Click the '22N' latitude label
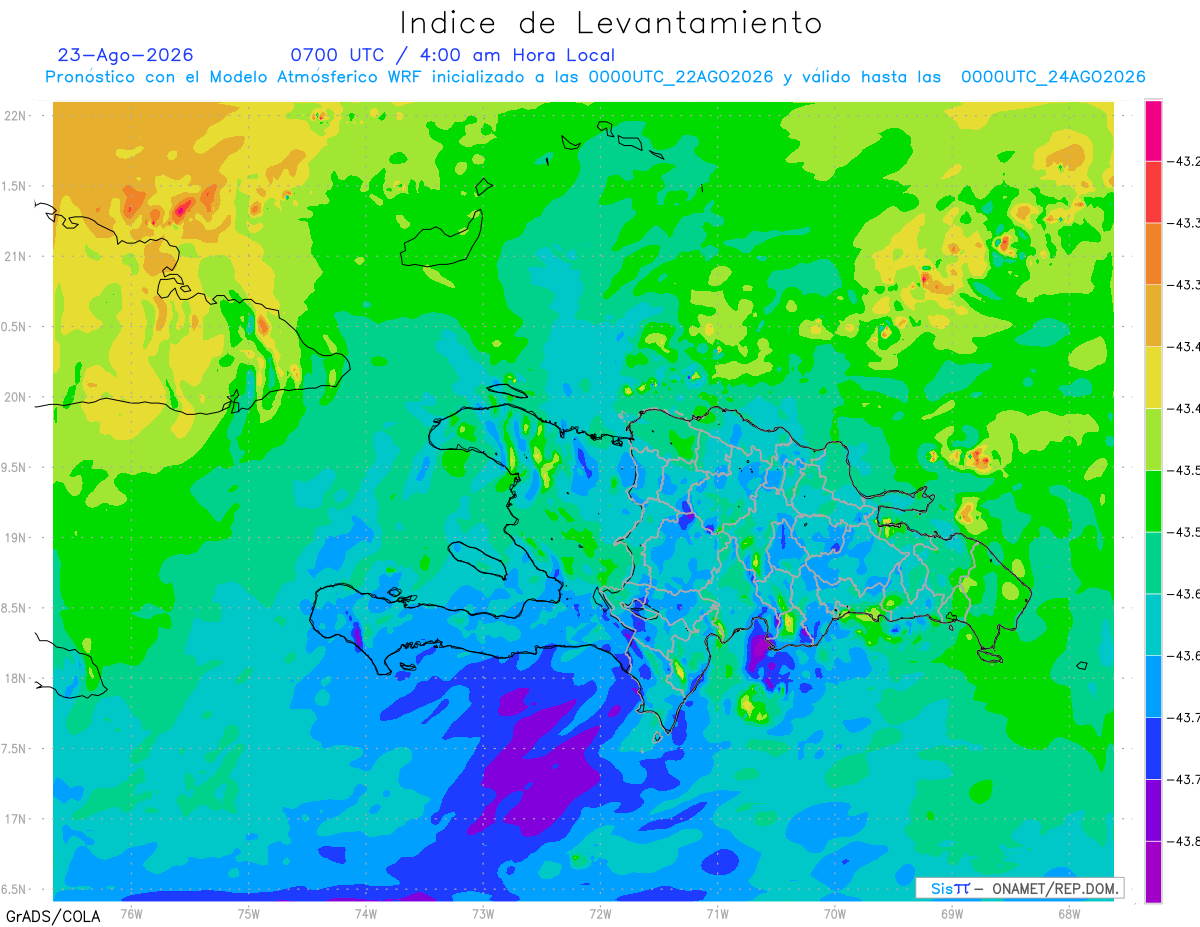The width and height of the screenshot is (1200, 927). point(15,115)
